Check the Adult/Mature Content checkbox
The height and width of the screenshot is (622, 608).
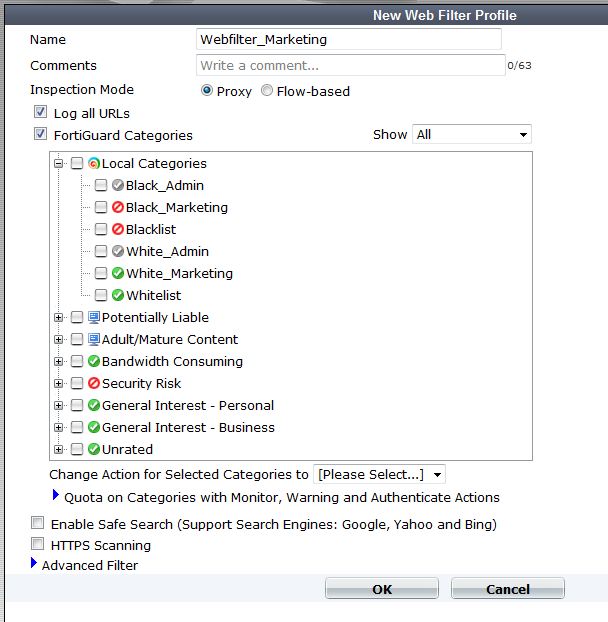(77, 339)
